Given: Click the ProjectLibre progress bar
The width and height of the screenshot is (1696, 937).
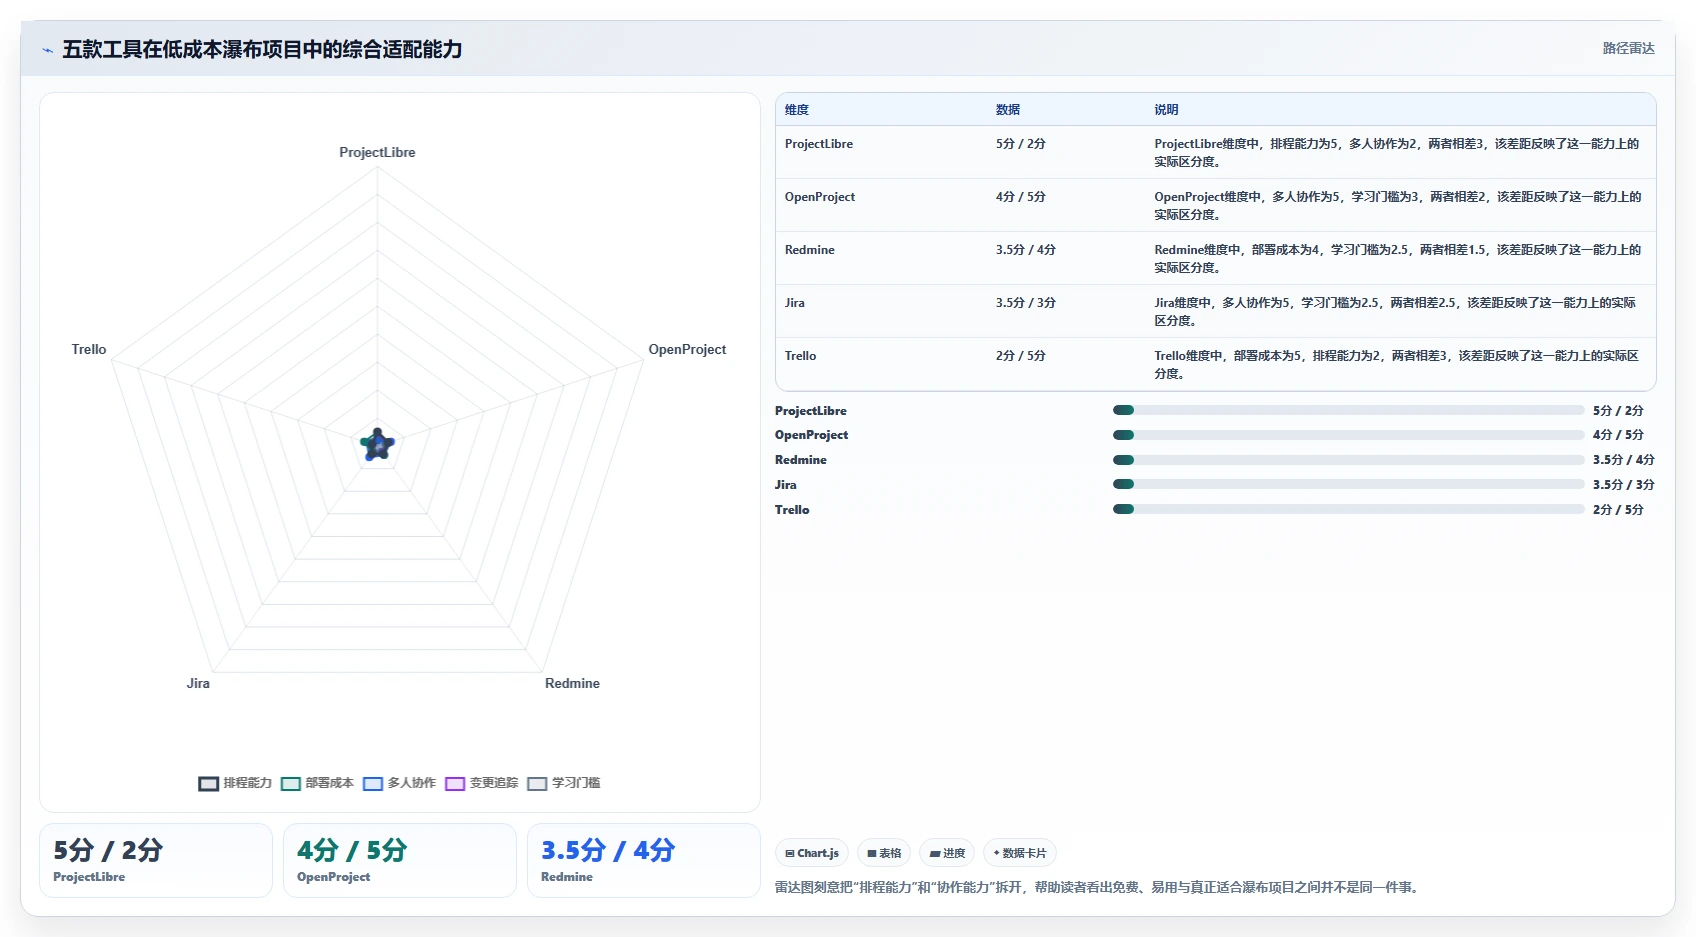Looking at the screenshot, I should tap(1348, 410).
